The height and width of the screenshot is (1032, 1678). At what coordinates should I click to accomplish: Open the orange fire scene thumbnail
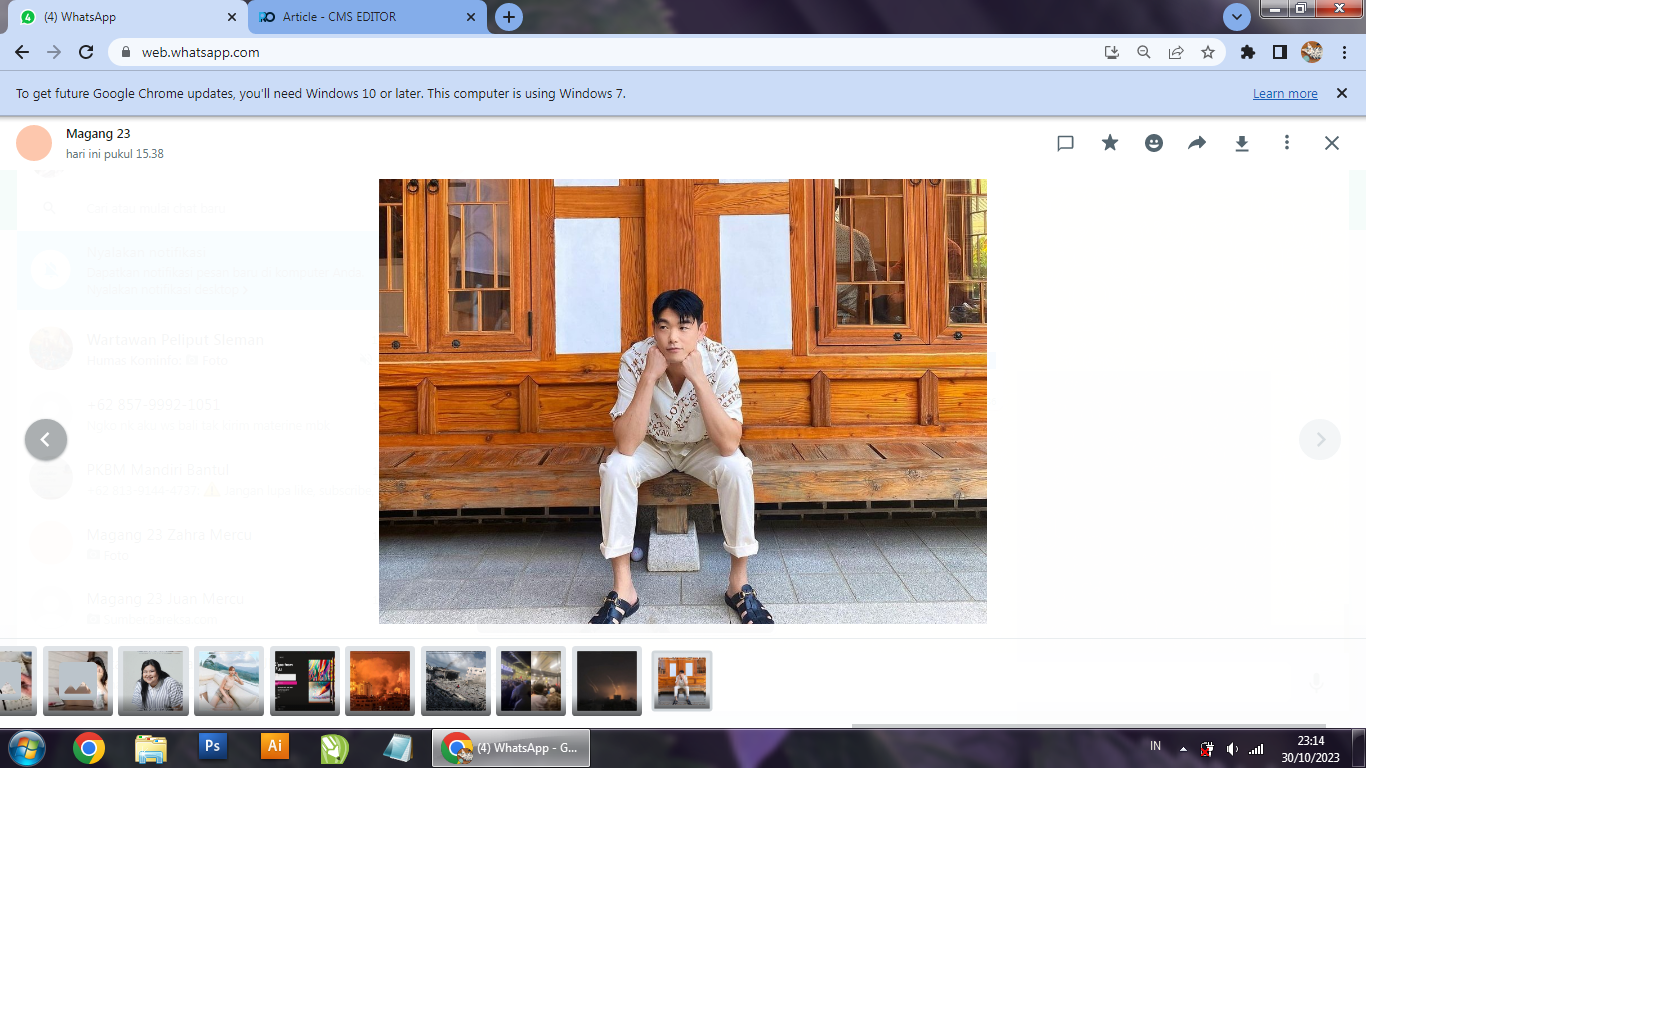click(380, 681)
